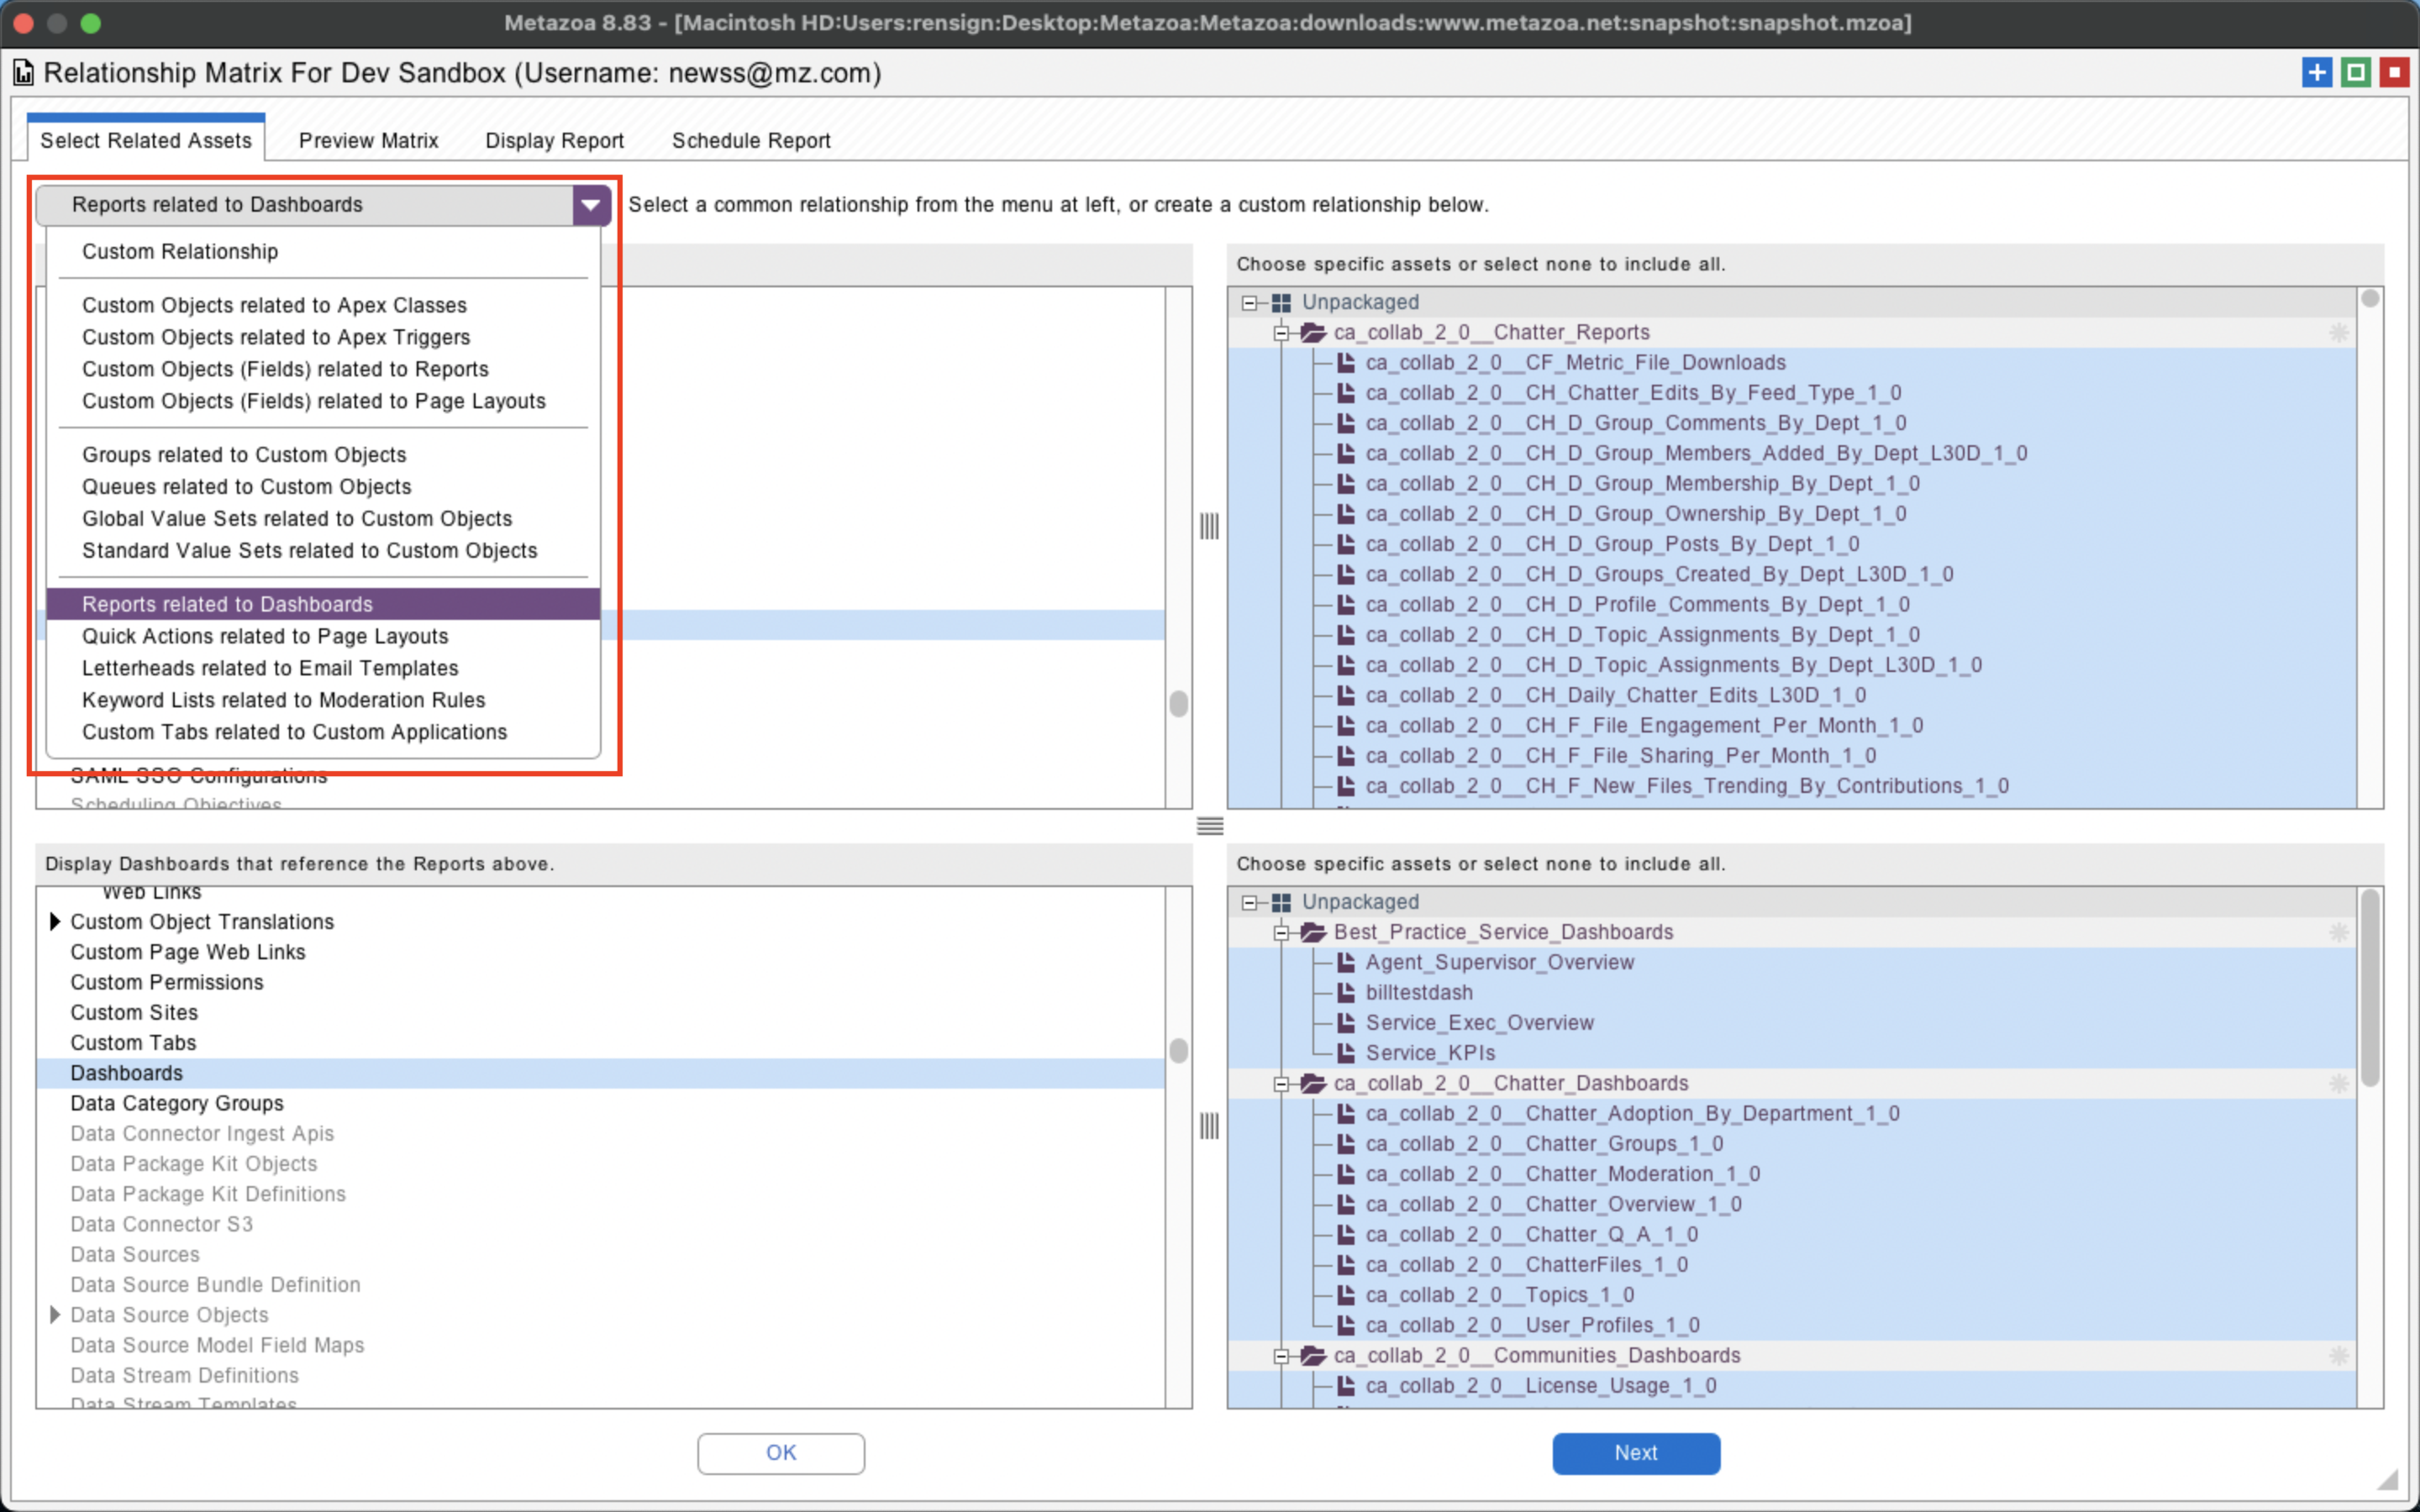The height and width of the screenshot is (1512, 2420).
Task: Click the document icon beside Relationship Matrix title
Action: point(23,73)
